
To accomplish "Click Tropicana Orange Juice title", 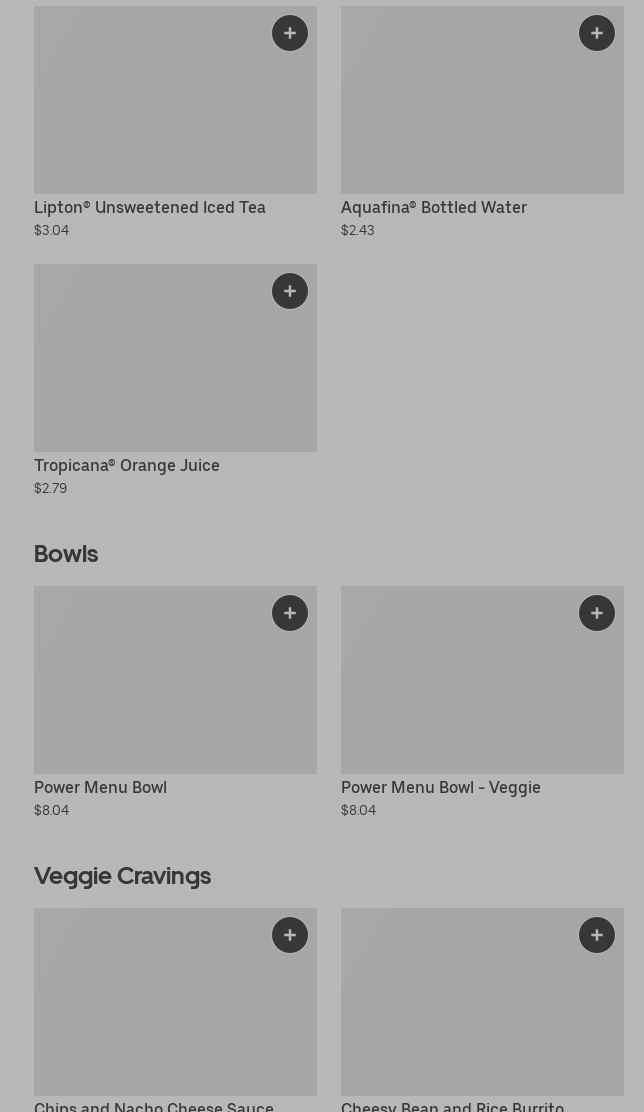I will 127,466.
